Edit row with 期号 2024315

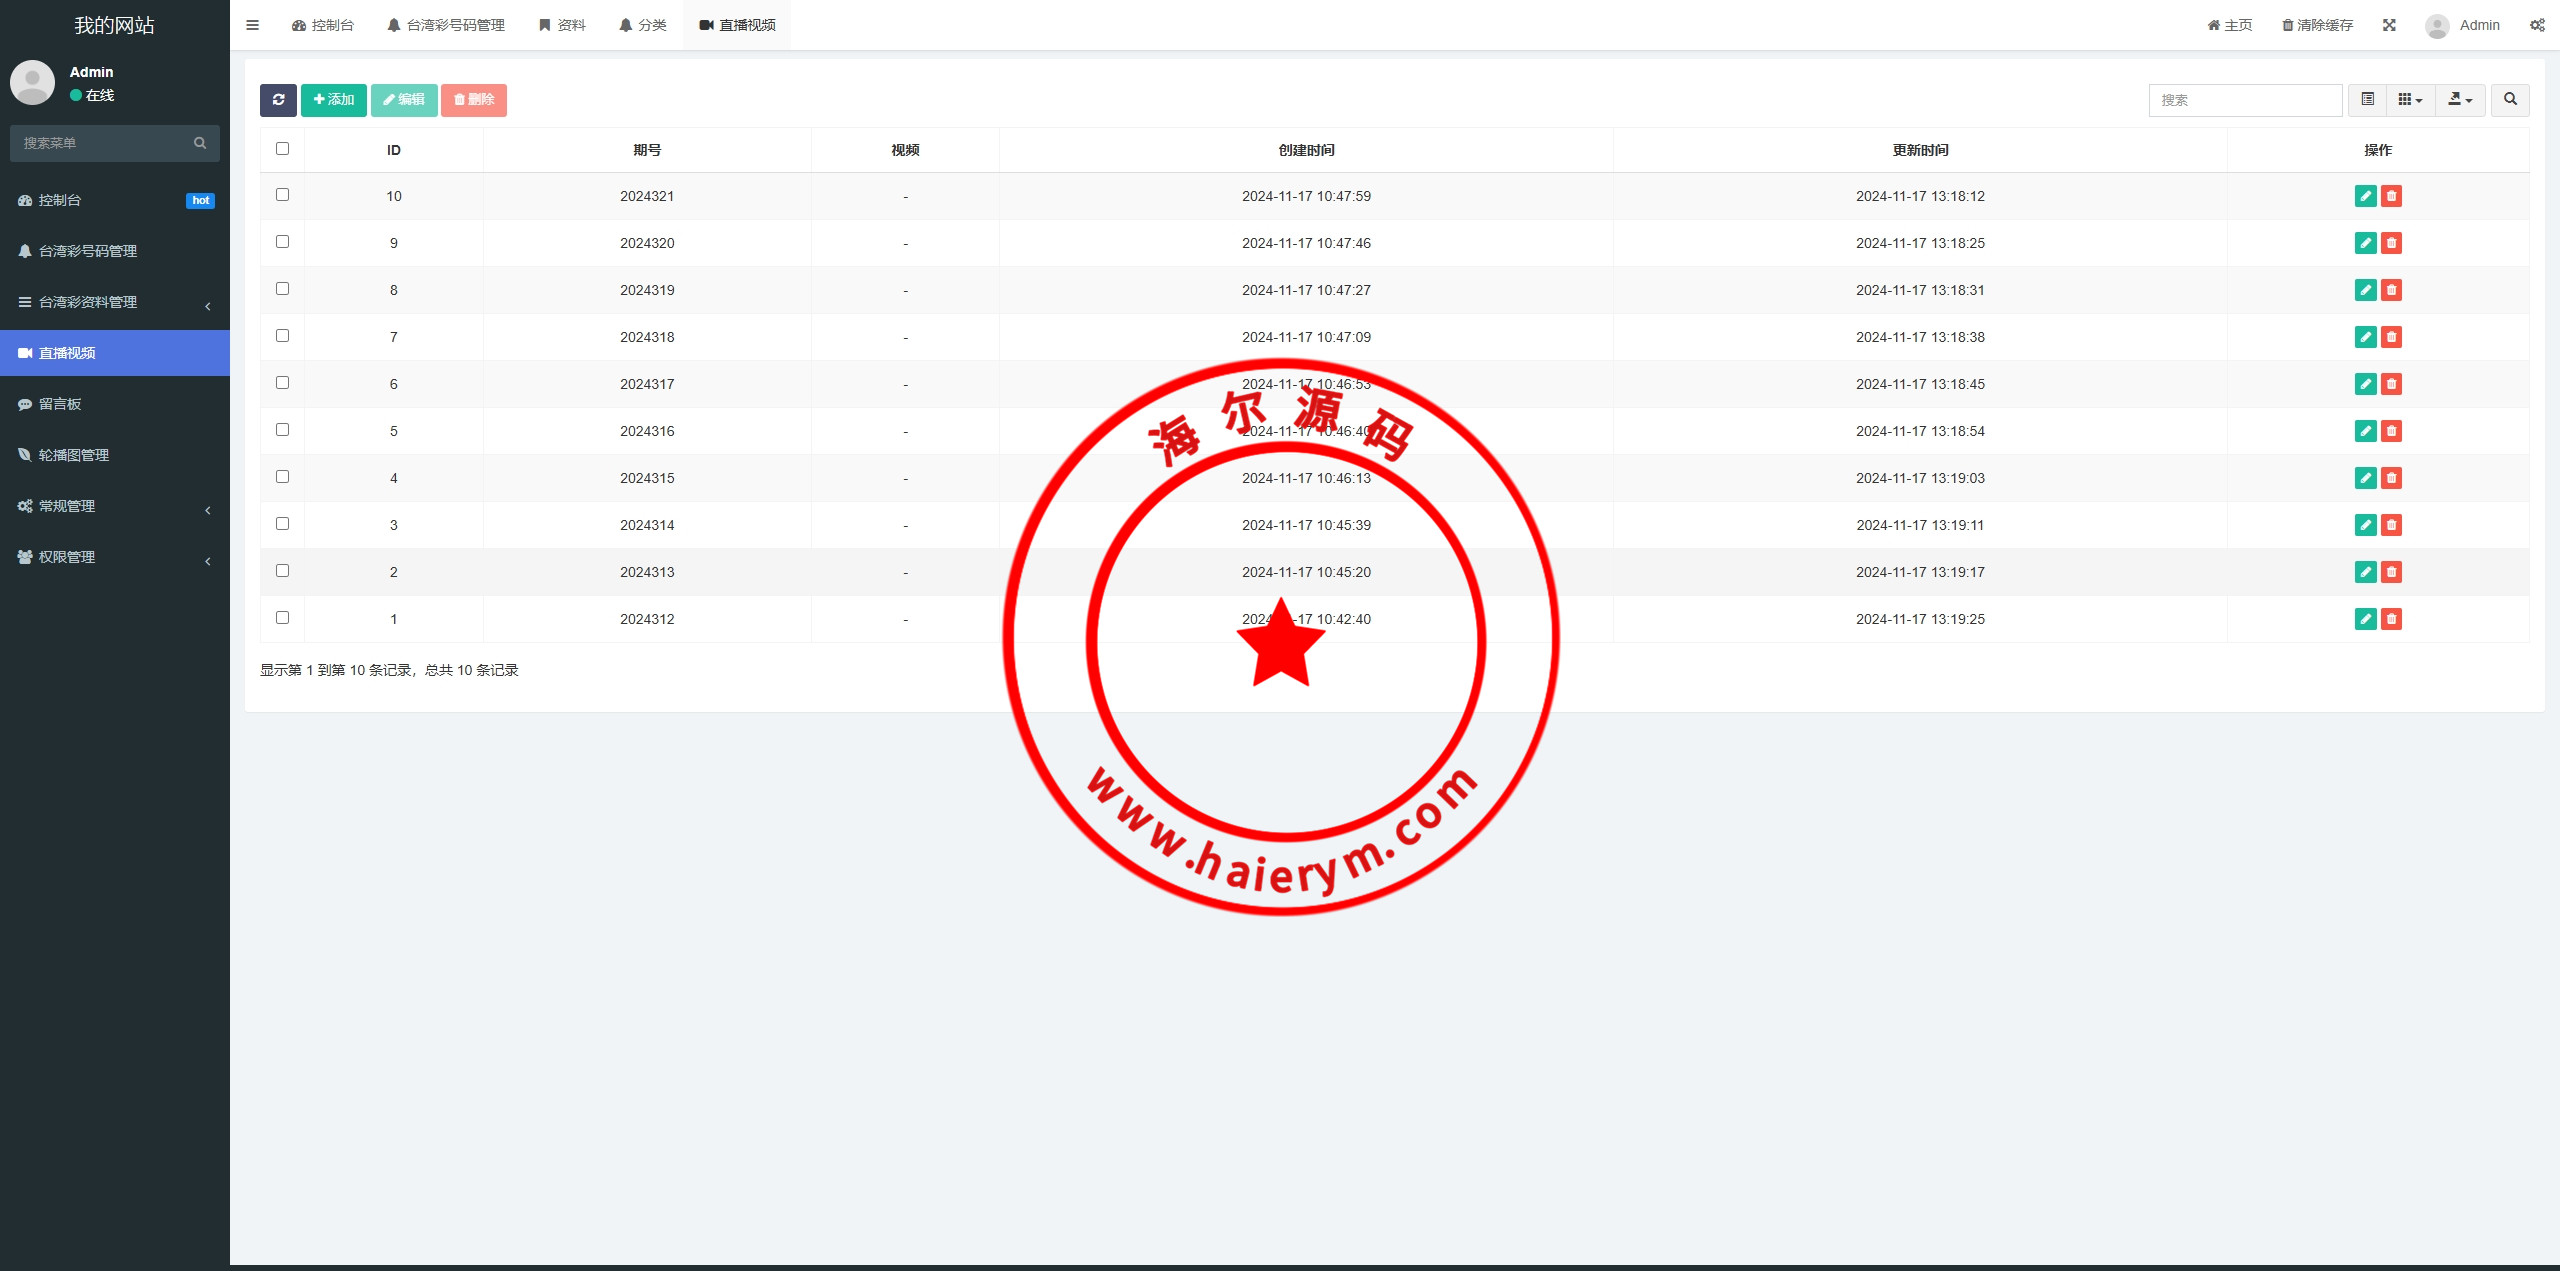2365,478
